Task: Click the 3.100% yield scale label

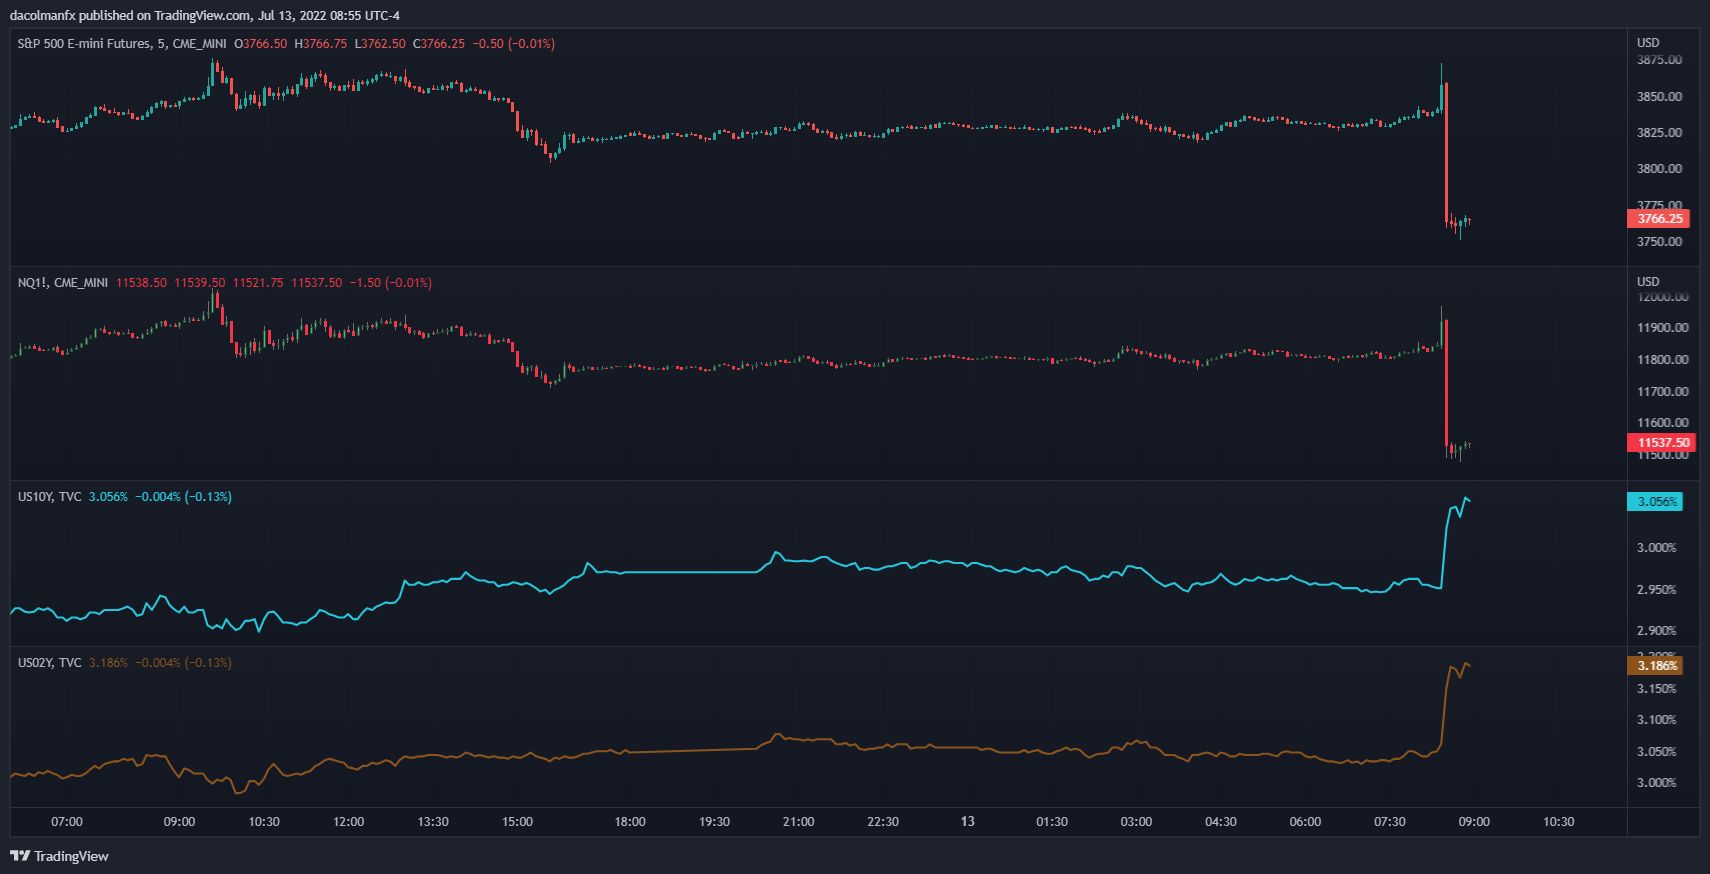Action: (x=1656, y=720)
